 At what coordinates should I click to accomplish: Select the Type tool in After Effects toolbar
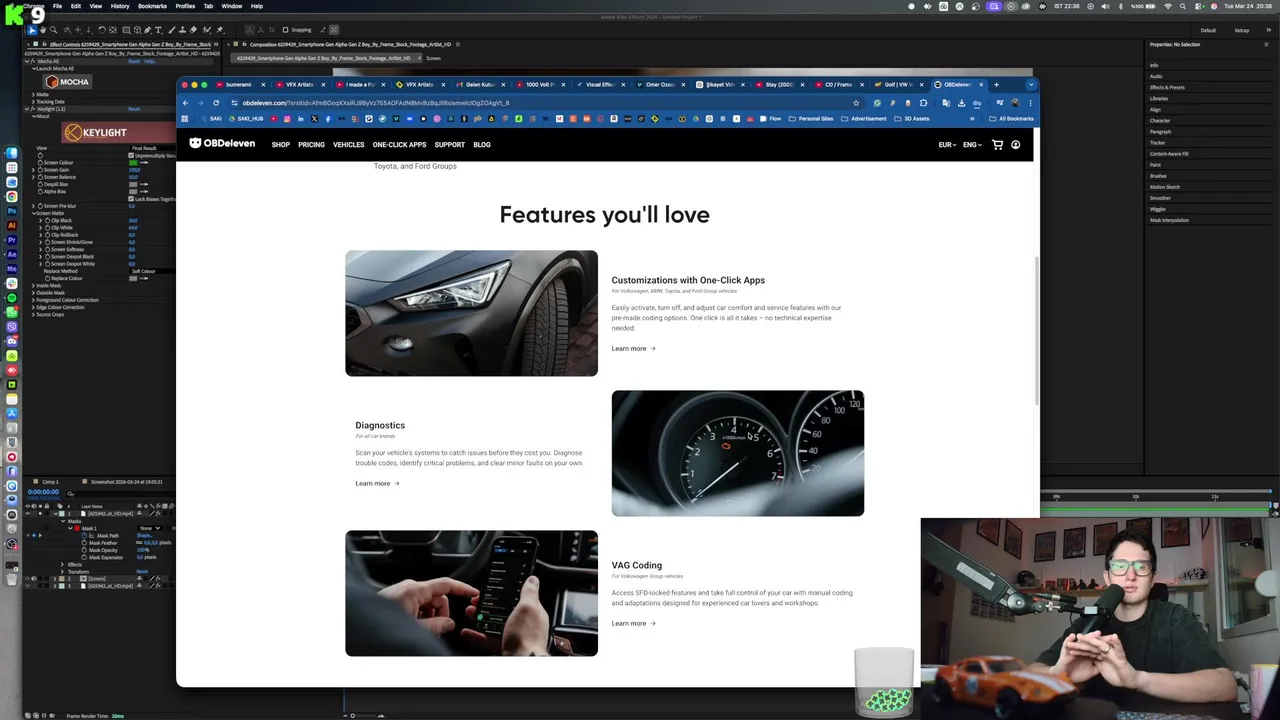tap(158, 30)
